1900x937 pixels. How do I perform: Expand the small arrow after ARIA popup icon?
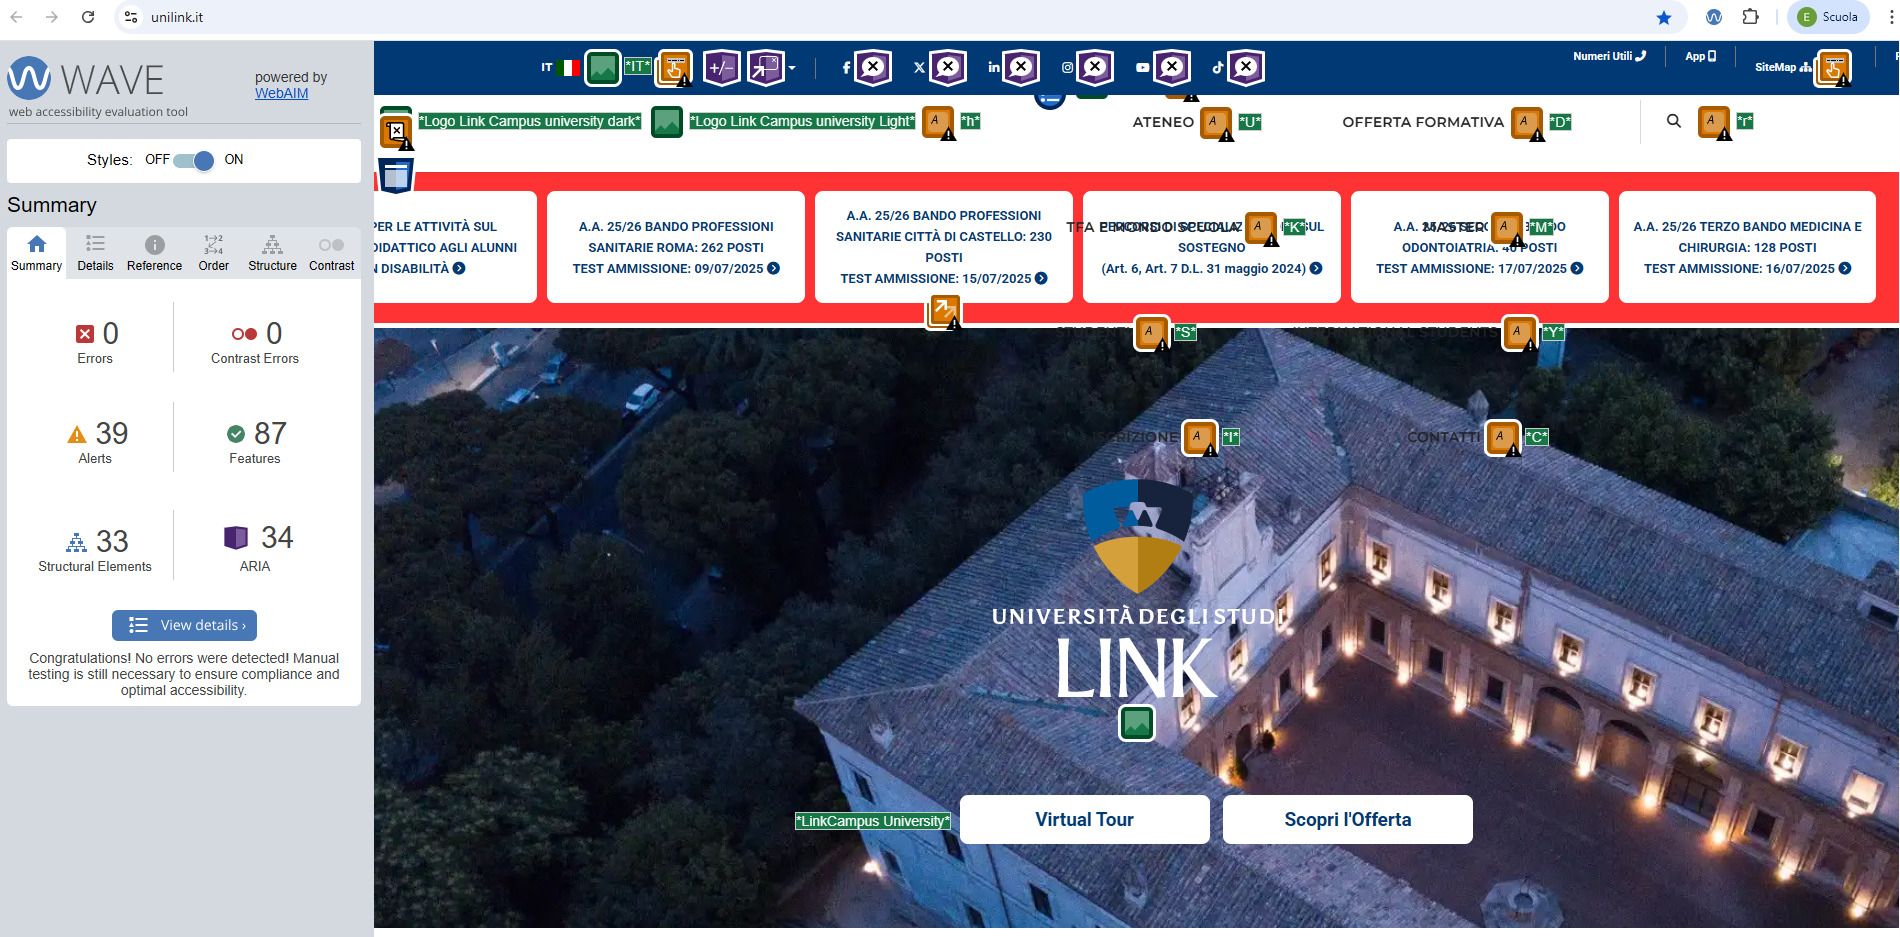pyautogui.click(x=792, y=68)
